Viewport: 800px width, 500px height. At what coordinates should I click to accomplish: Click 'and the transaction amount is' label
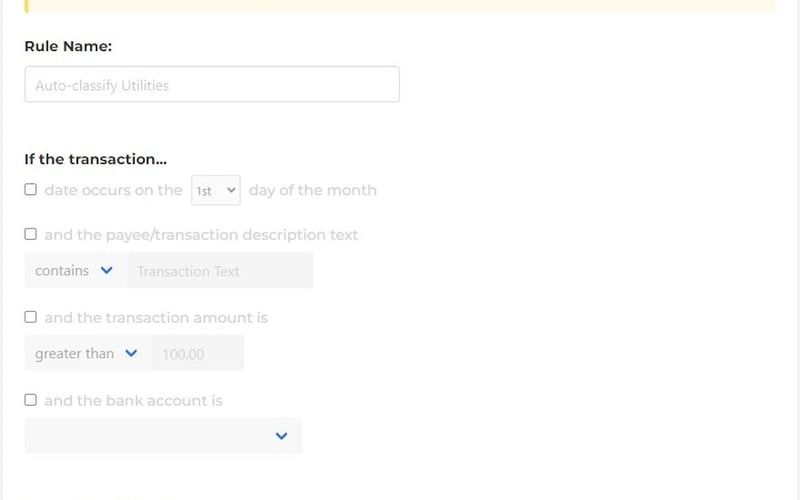coord(156,318)
